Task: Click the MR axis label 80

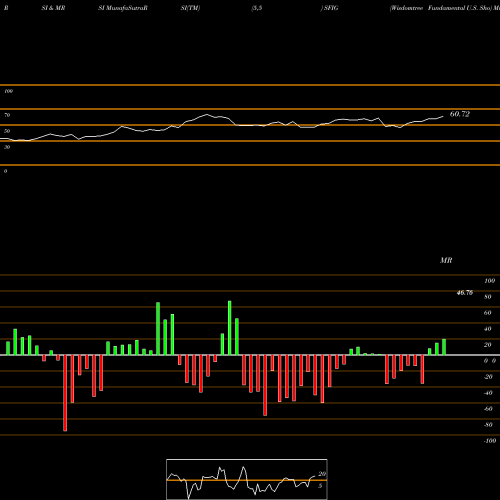Action: click(x=488, y=297)
